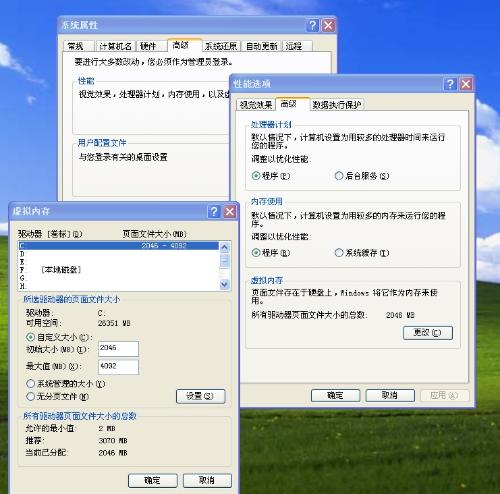
Task: Switch to 系统还原 tab
Action: pos(221,46)
